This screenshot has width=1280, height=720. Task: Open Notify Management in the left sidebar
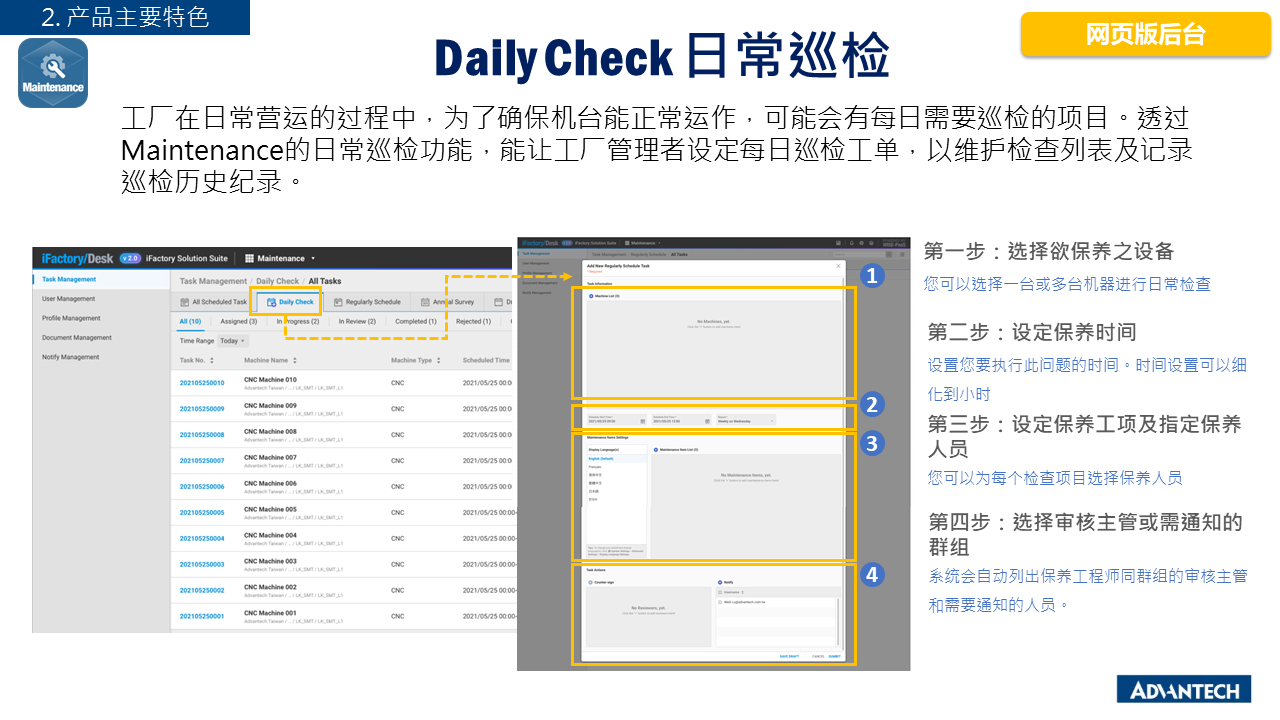tap(70, 357)
